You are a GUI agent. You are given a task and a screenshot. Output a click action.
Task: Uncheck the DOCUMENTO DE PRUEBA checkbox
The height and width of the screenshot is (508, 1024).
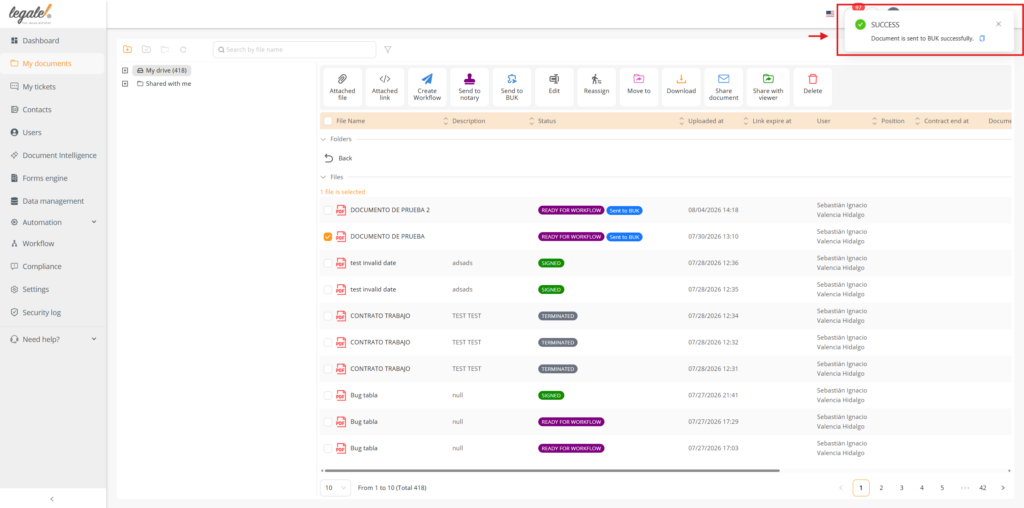tap(328, 236)
